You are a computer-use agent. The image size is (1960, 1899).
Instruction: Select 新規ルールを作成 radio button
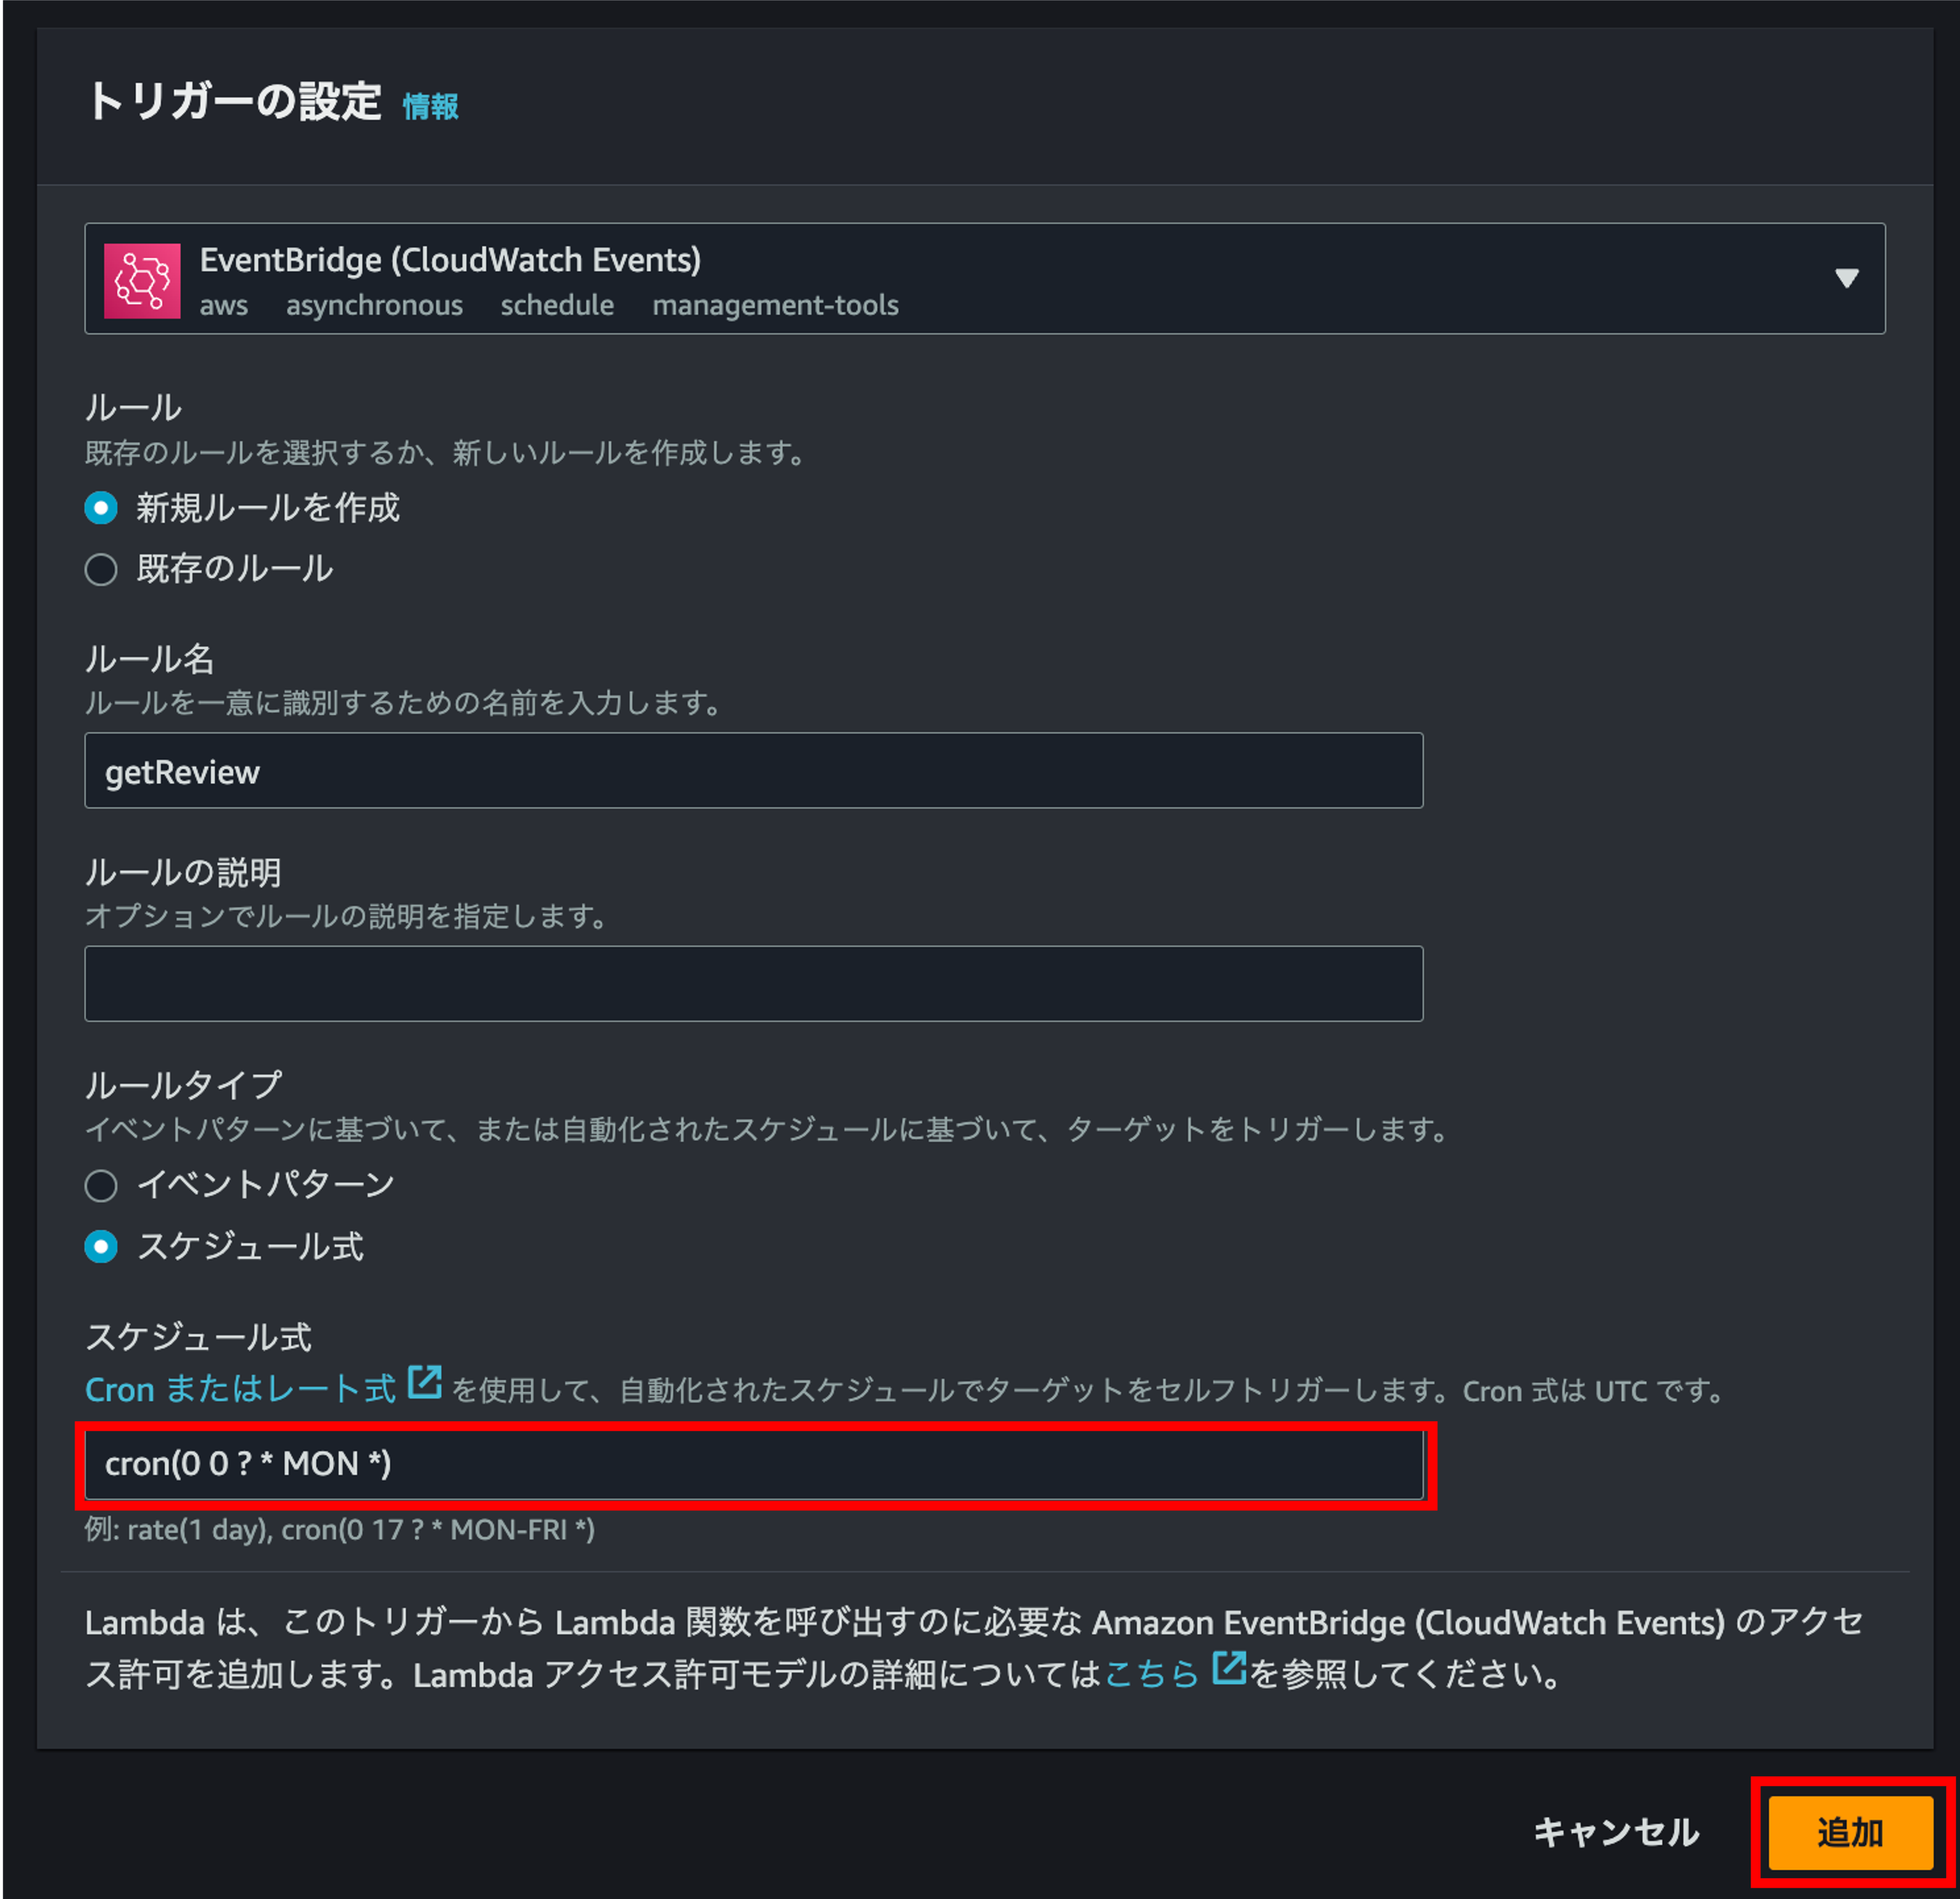101,508
